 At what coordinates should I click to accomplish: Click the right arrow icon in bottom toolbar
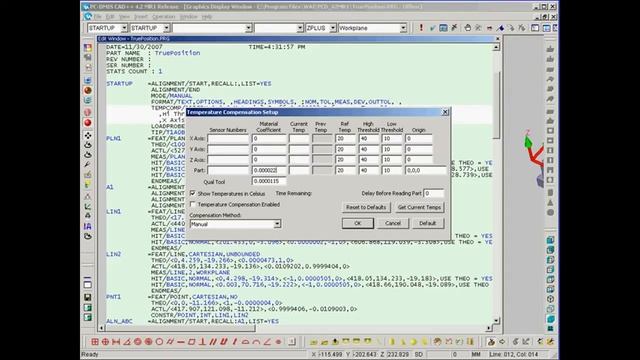[x=502, y=342]
